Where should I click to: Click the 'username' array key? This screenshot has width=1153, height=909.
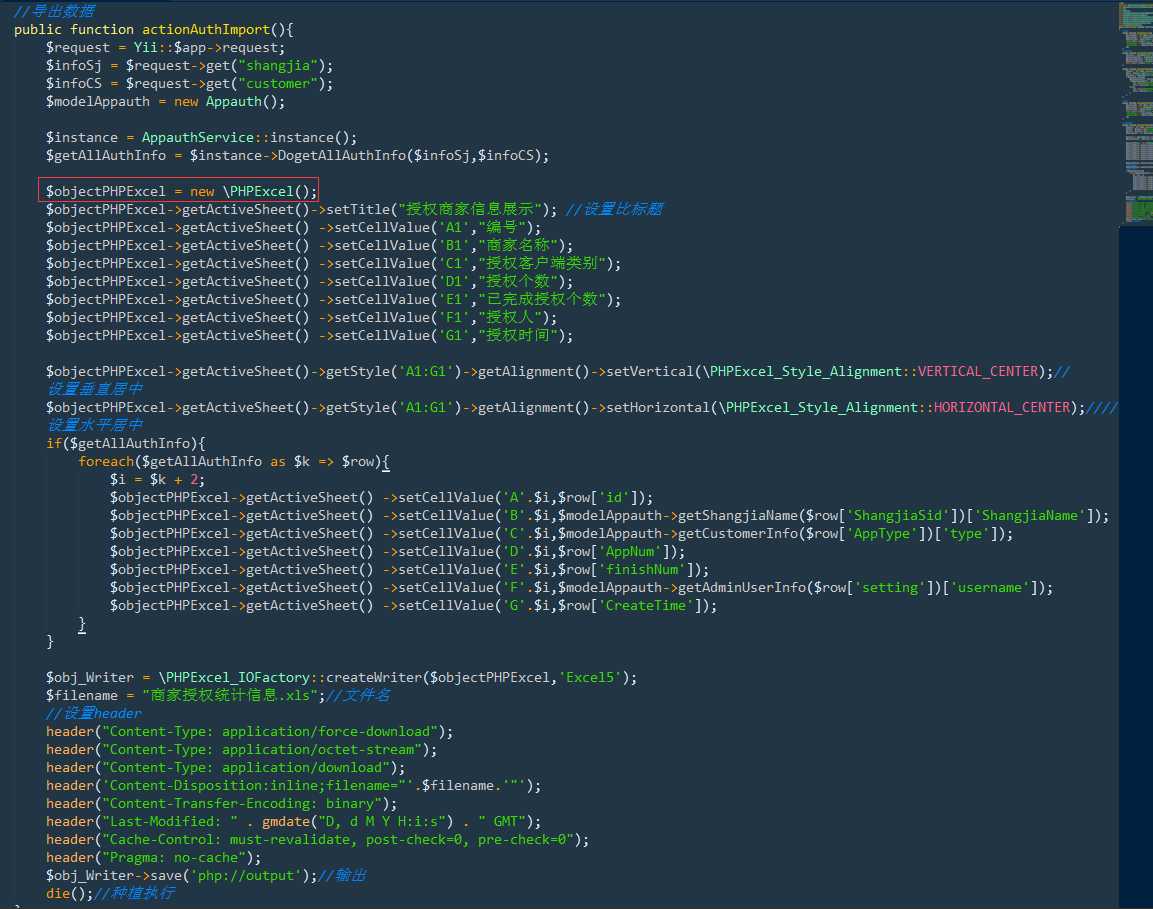(993, 588)
